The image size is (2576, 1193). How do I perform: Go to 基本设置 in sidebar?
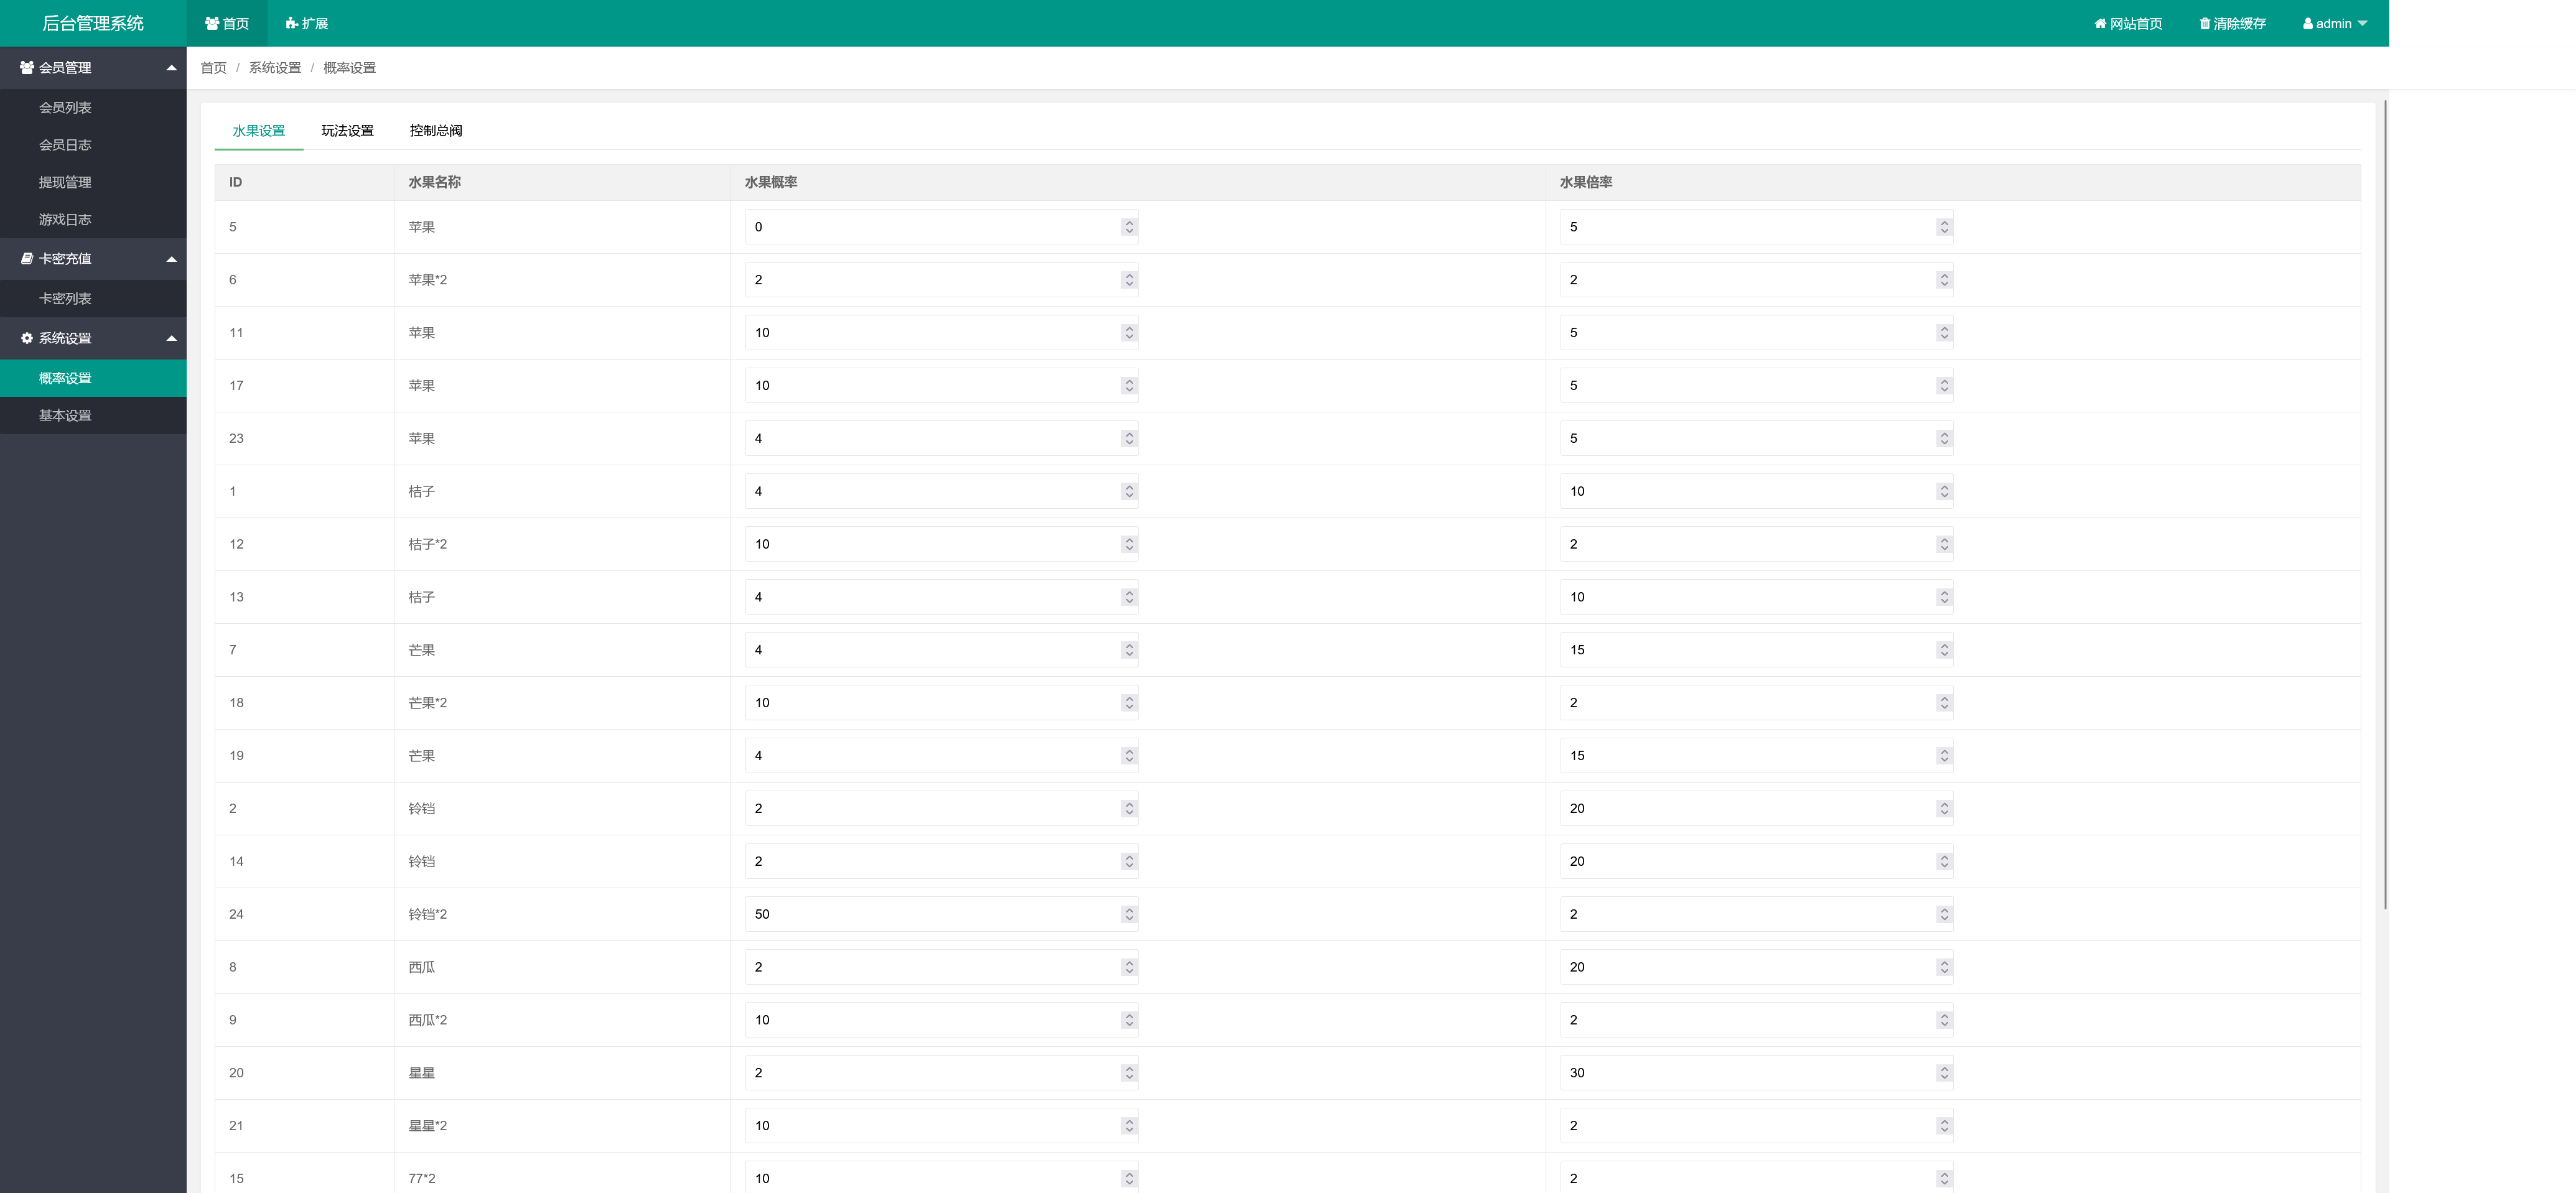pos(65,415)
